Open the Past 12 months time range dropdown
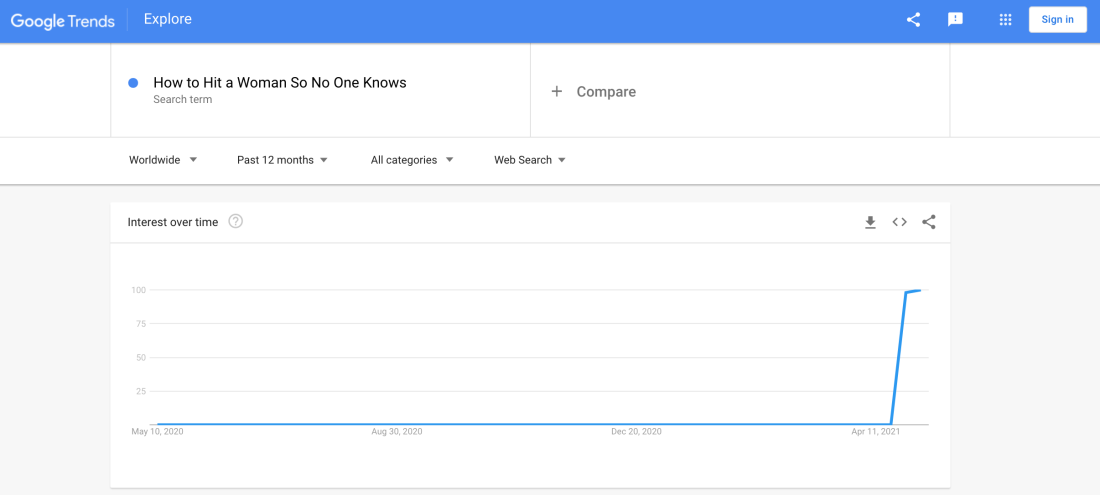Screen dimensions: 1100x495 [x=282, y=160]
